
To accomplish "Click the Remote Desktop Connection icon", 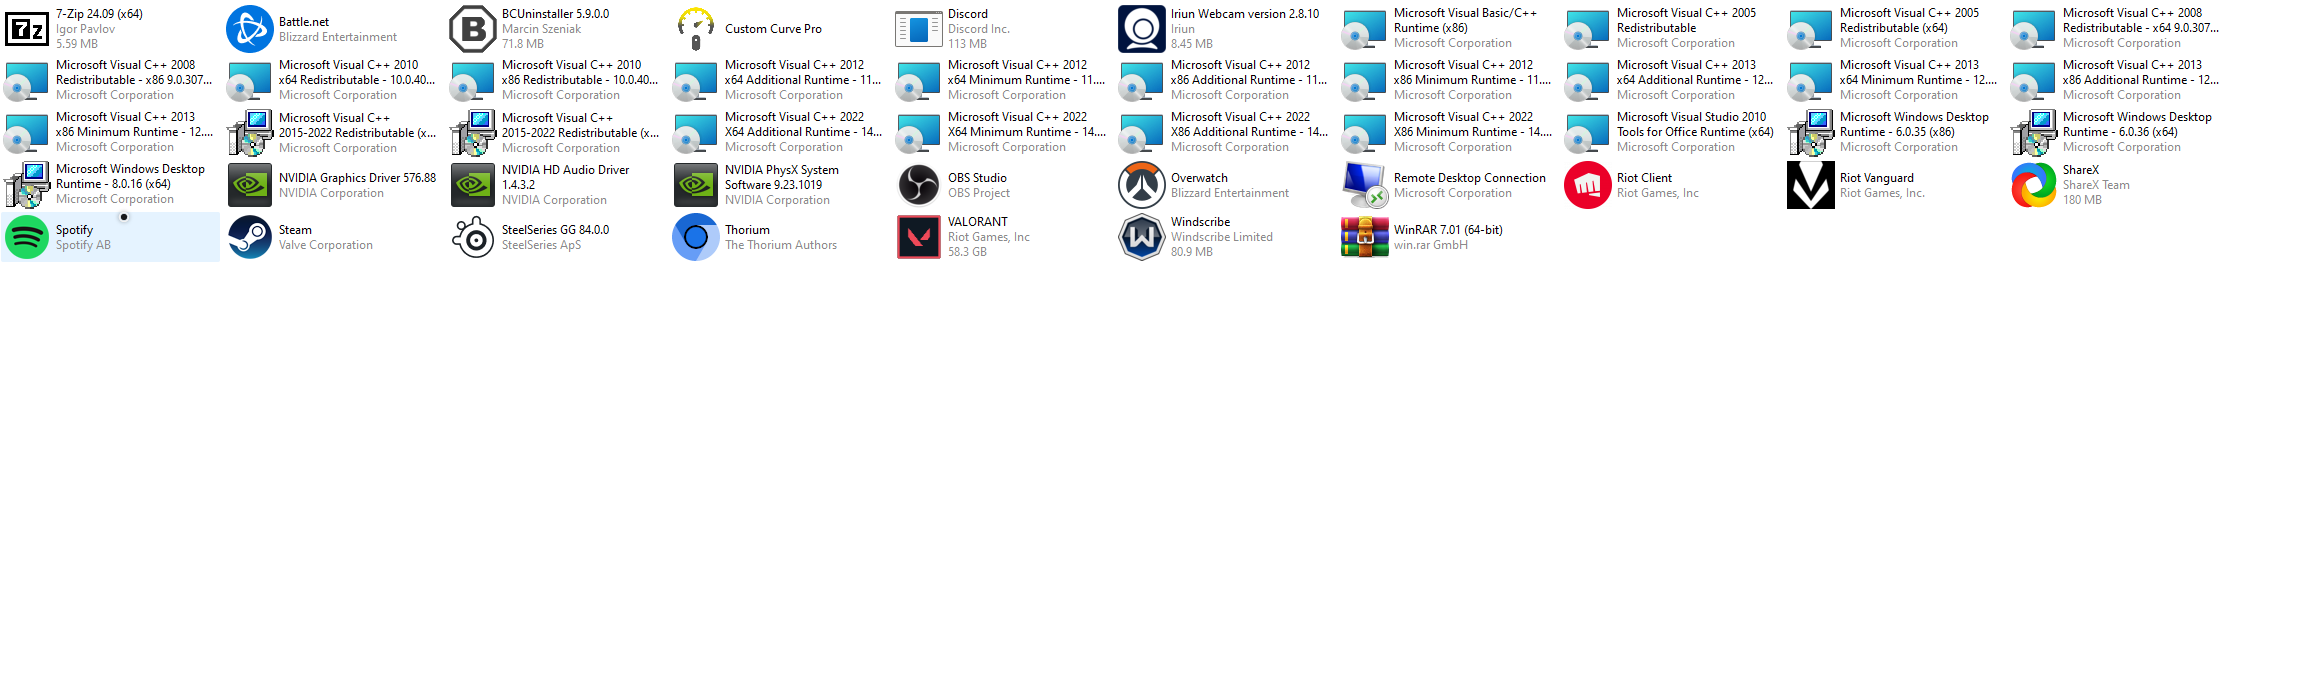I will [1365, 185].
